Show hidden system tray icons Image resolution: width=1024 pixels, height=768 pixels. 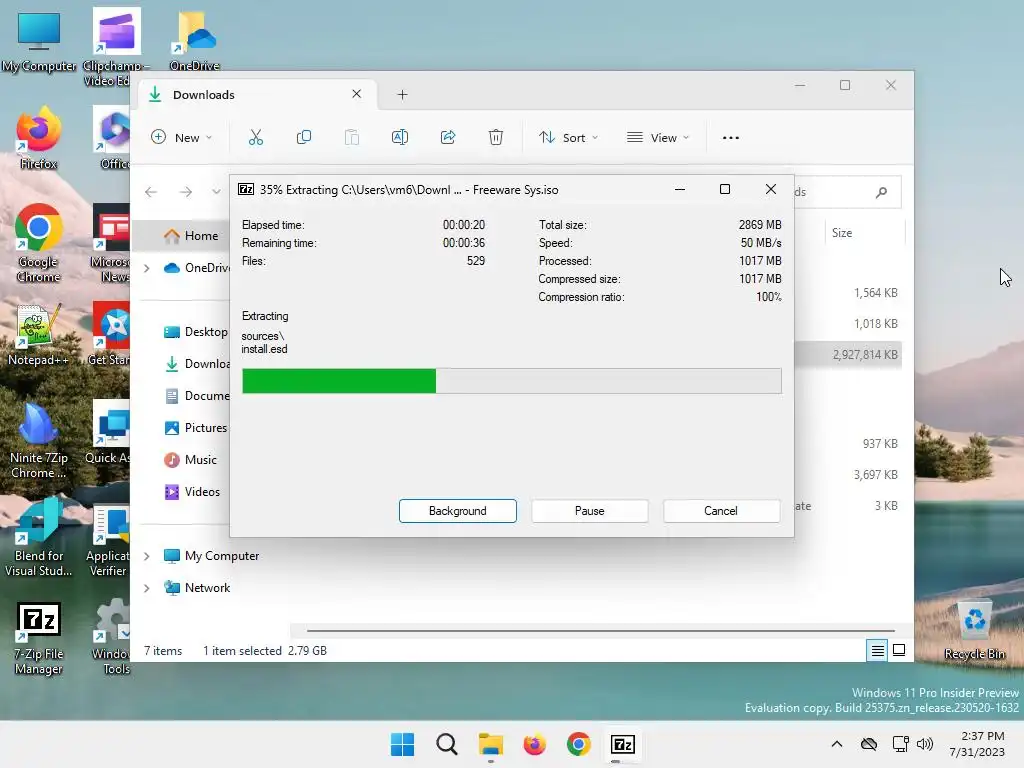tap(837, 744)
